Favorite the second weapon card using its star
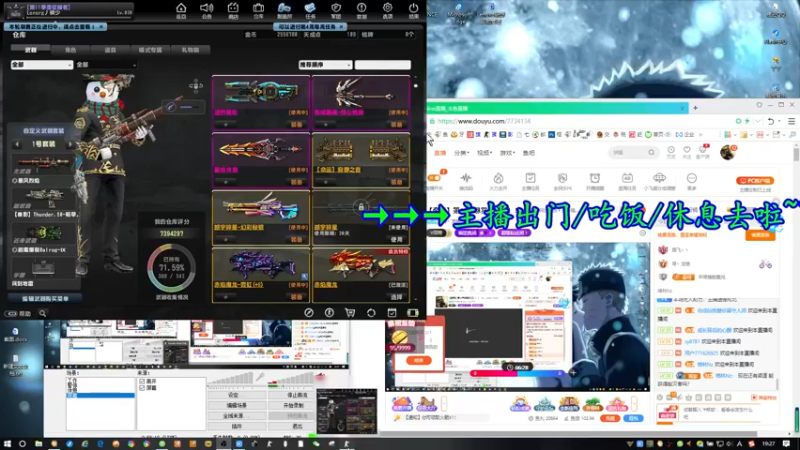 (326, 124)
